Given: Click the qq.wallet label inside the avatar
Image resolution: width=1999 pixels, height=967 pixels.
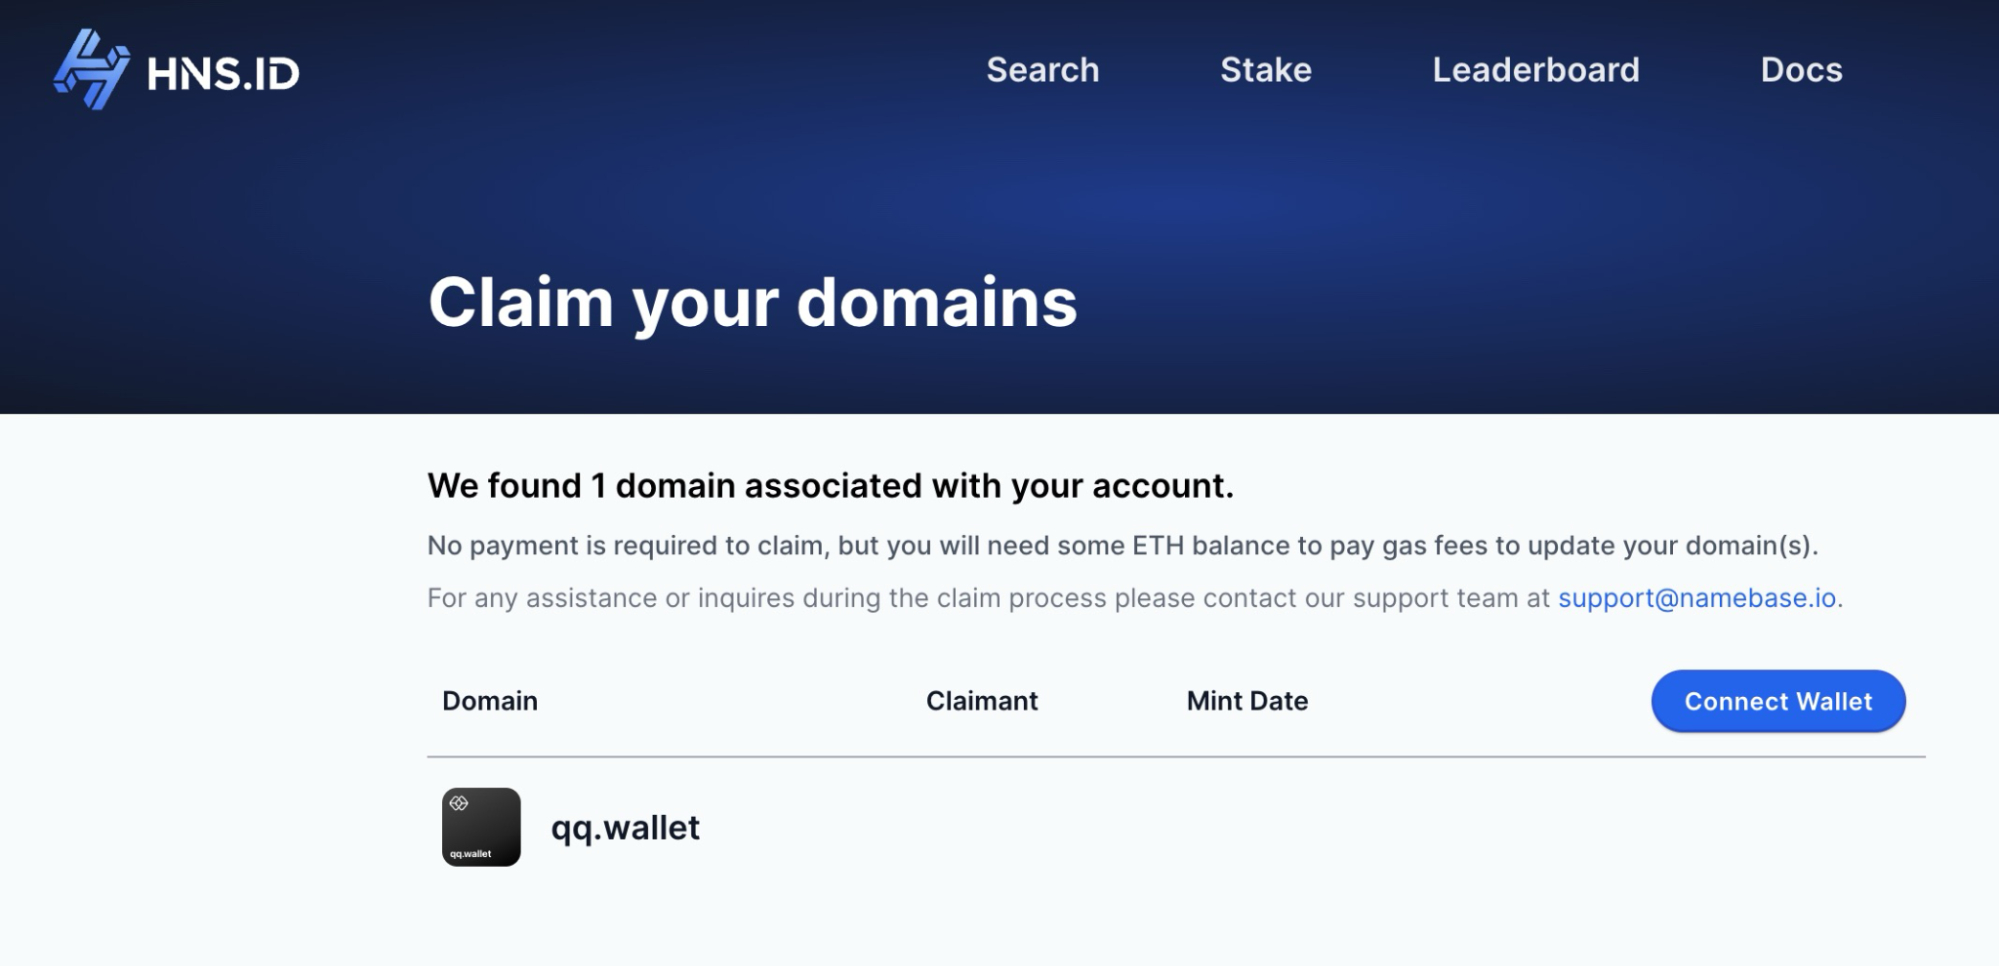Looking at the screenshot, I should click(469, 855).
